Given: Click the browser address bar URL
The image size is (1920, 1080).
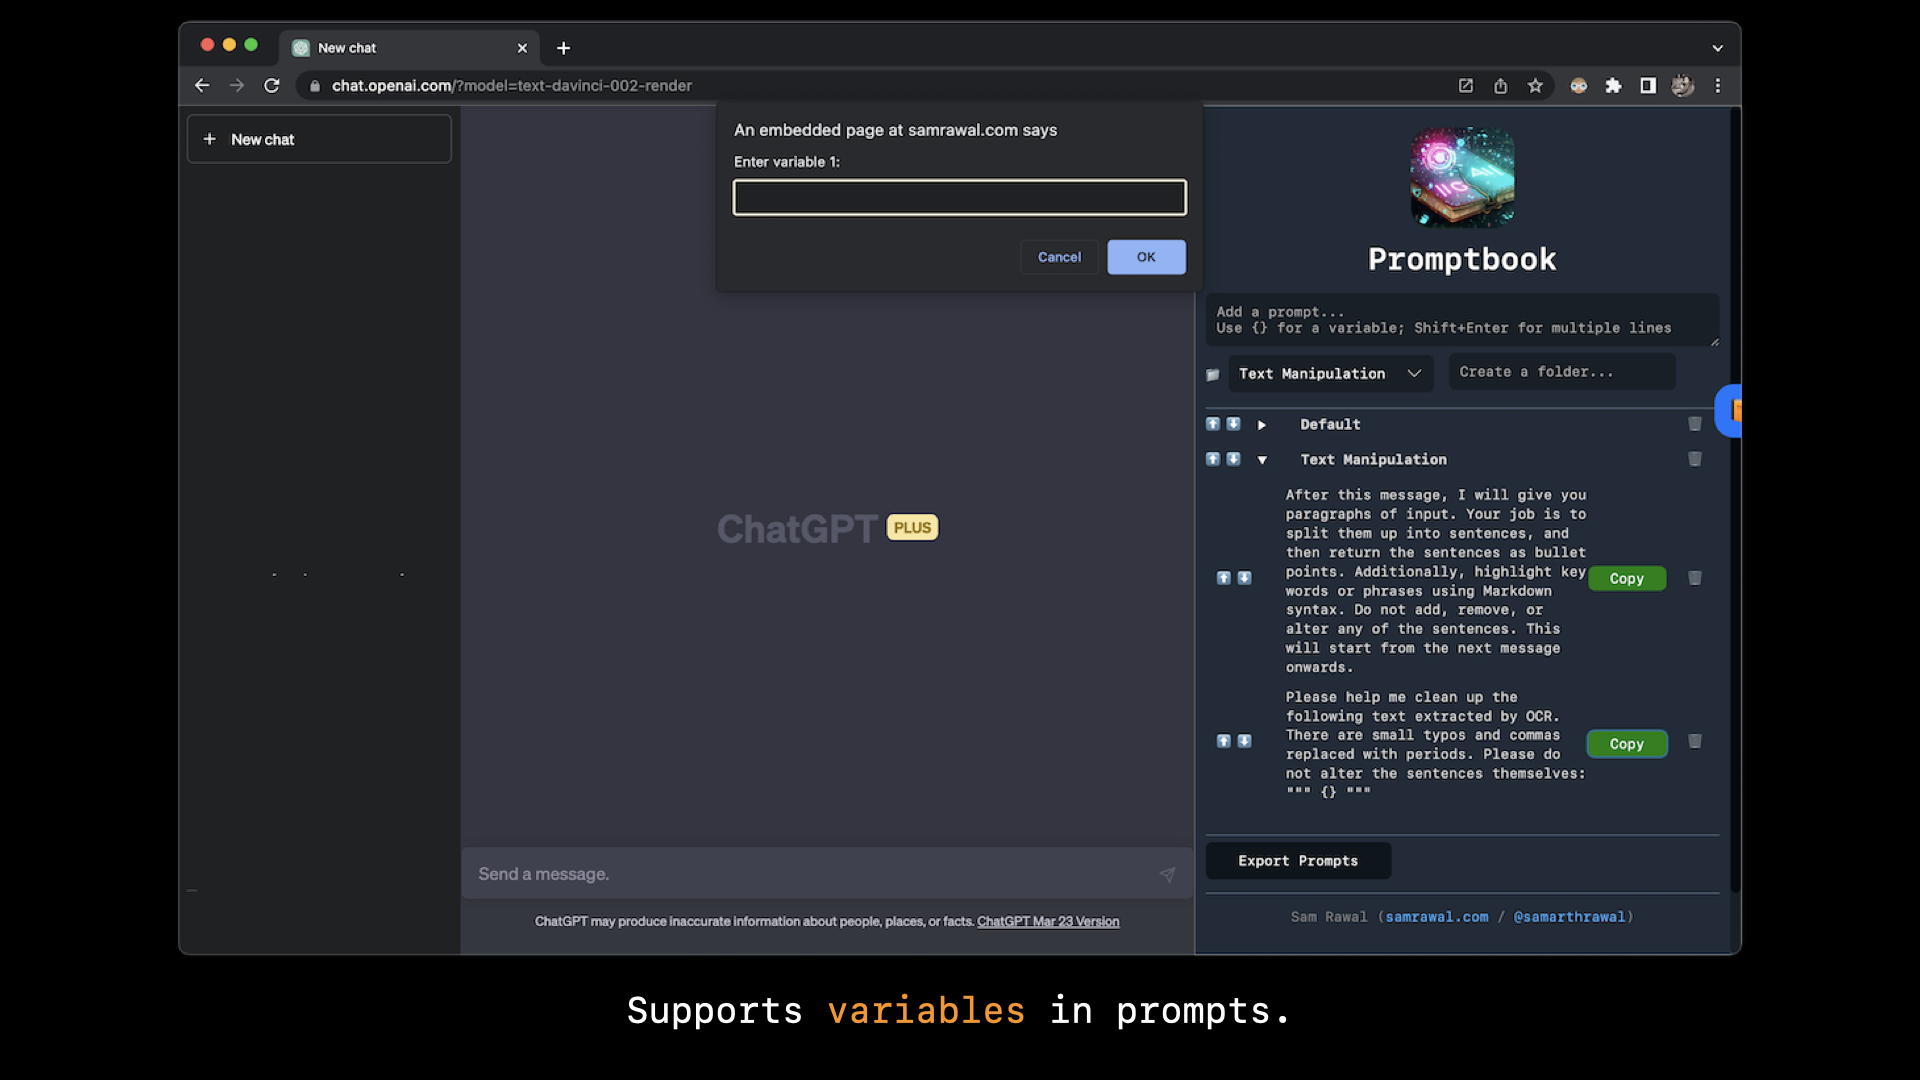Looking at the screenshot, I should (x=512, y=86).
